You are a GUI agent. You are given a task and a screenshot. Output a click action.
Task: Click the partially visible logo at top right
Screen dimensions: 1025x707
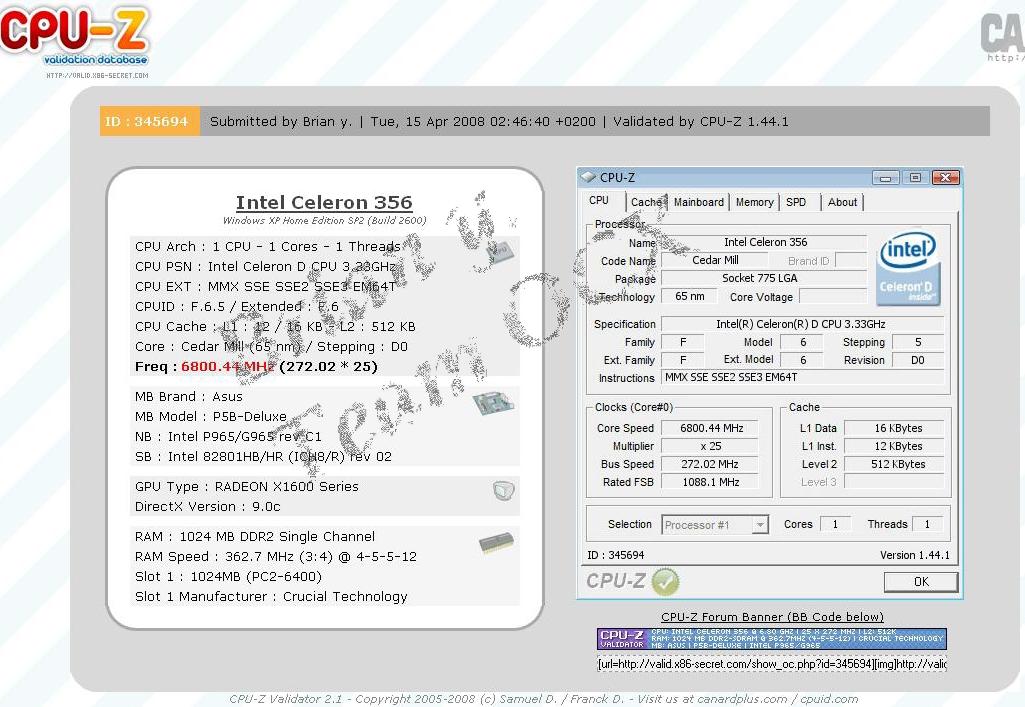pos(1002,38)
